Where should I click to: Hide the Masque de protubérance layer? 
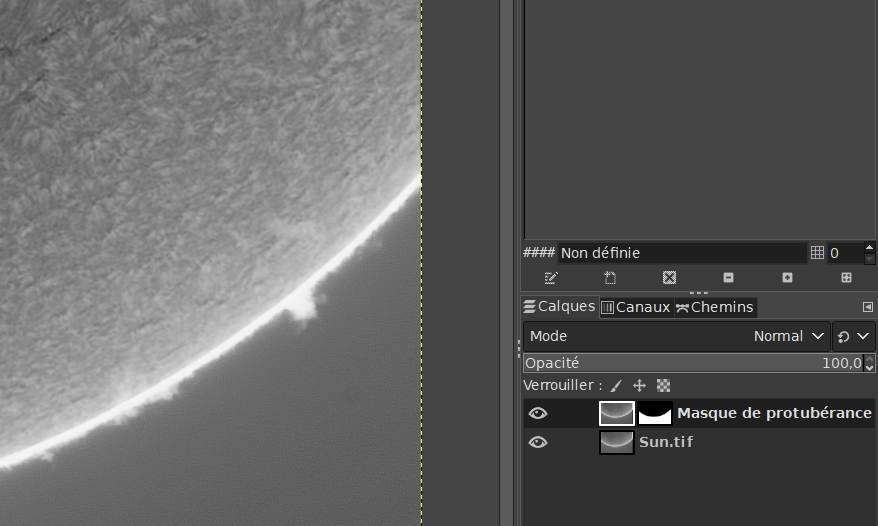point(538,413)
